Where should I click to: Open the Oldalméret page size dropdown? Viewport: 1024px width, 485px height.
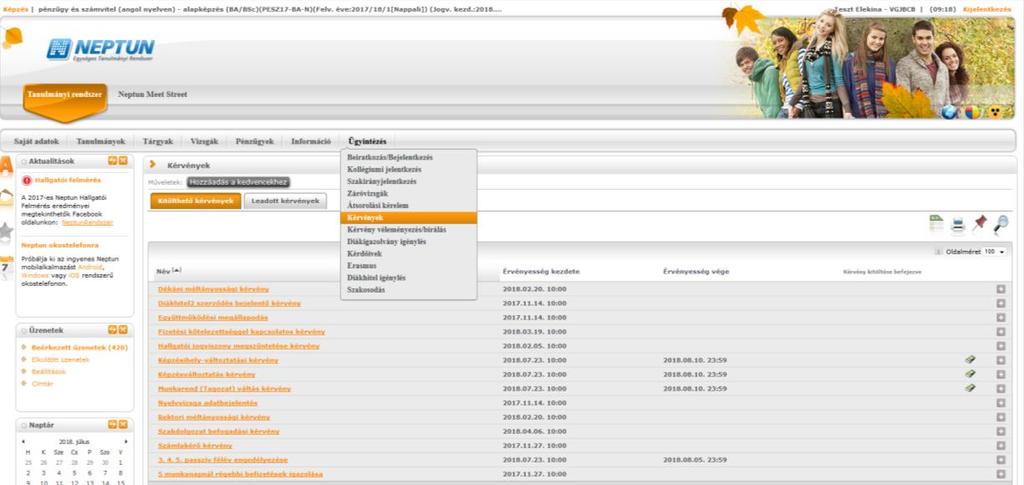point(995,251)
